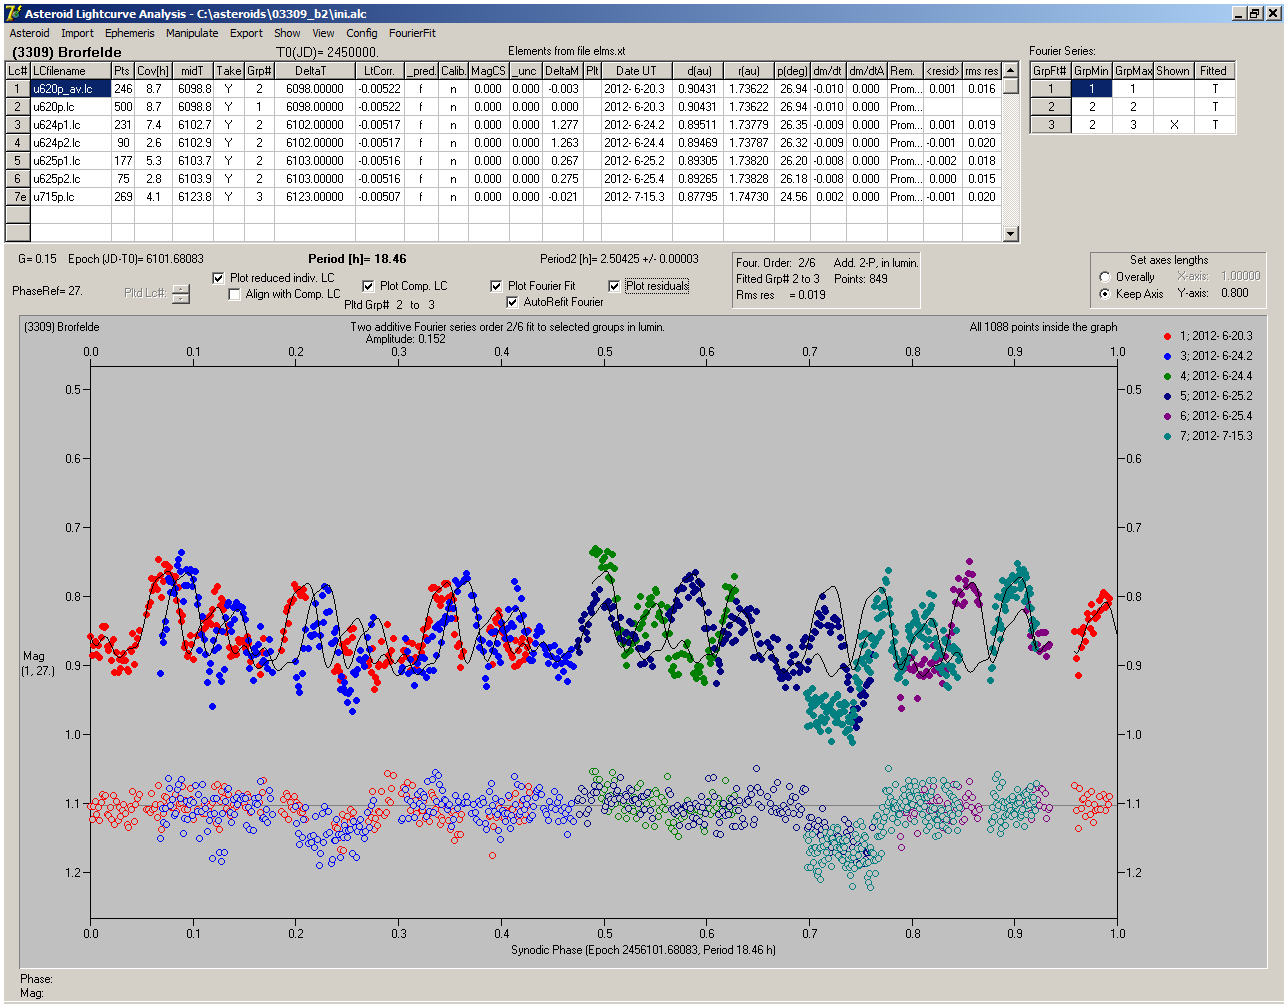Open the Config menu

point(362,33)
